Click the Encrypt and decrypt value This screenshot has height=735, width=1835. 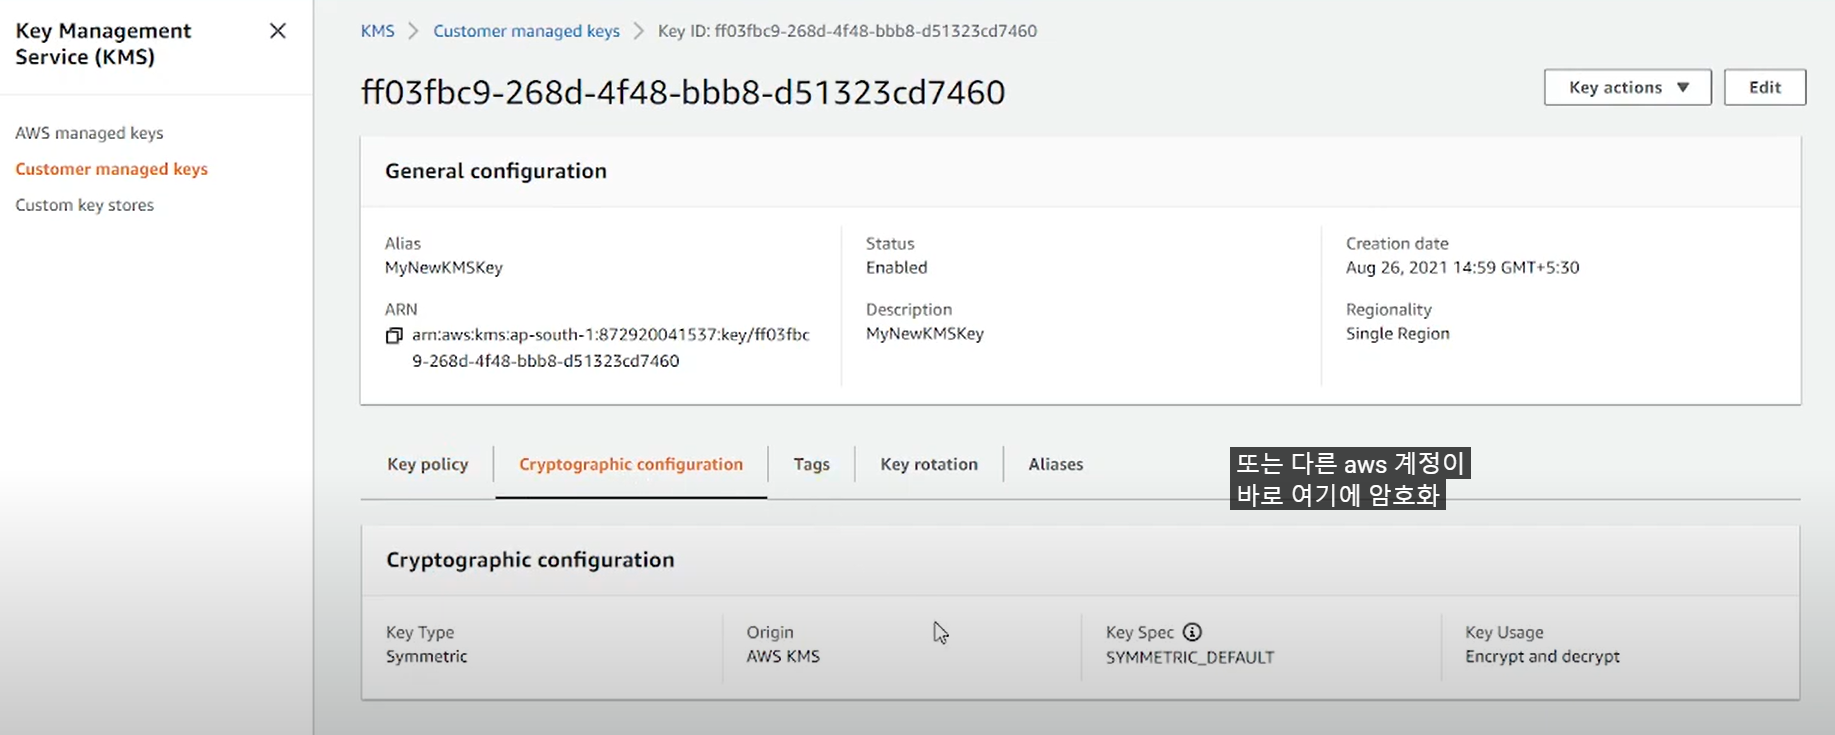tap(1542, 656)
